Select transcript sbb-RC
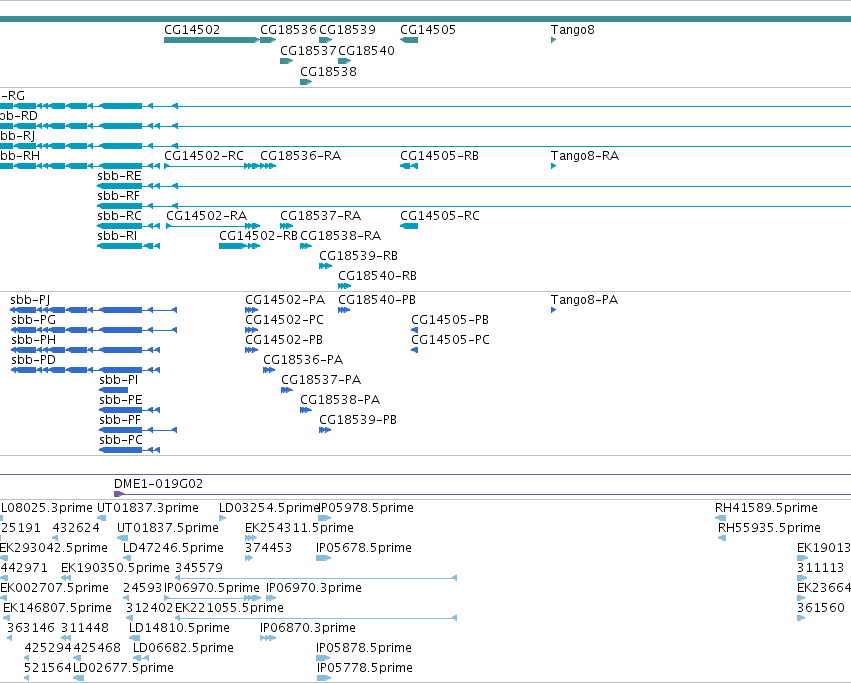Image resolution: width=851 pixels, height=683 pixels. coord(129,226)
